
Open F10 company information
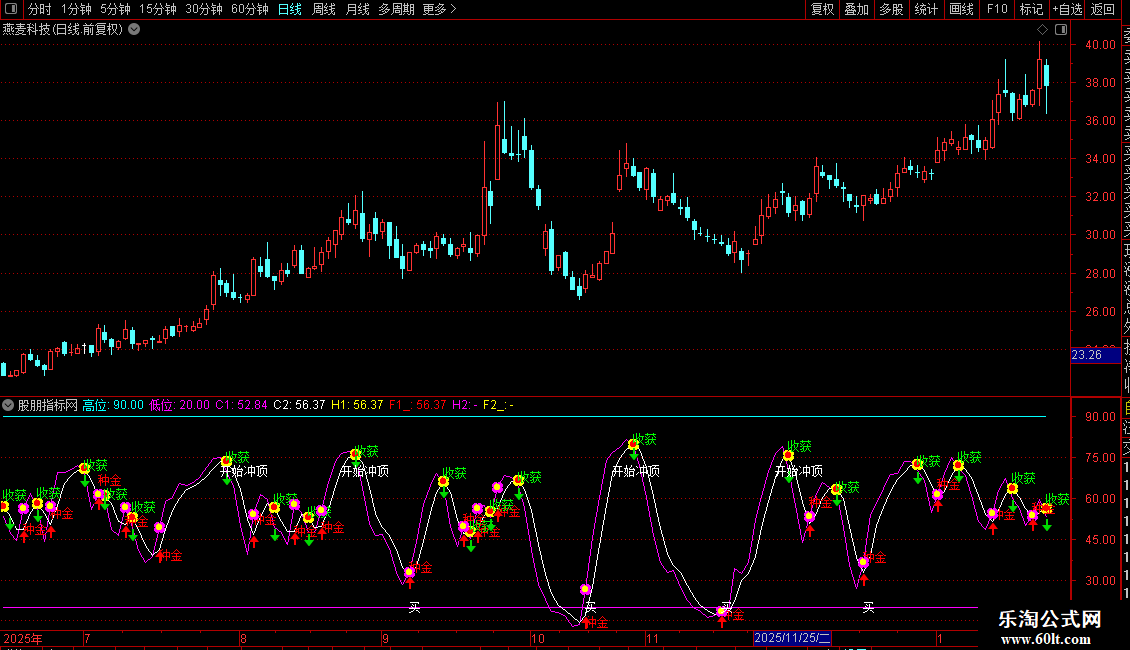click(x=997, y=9)
